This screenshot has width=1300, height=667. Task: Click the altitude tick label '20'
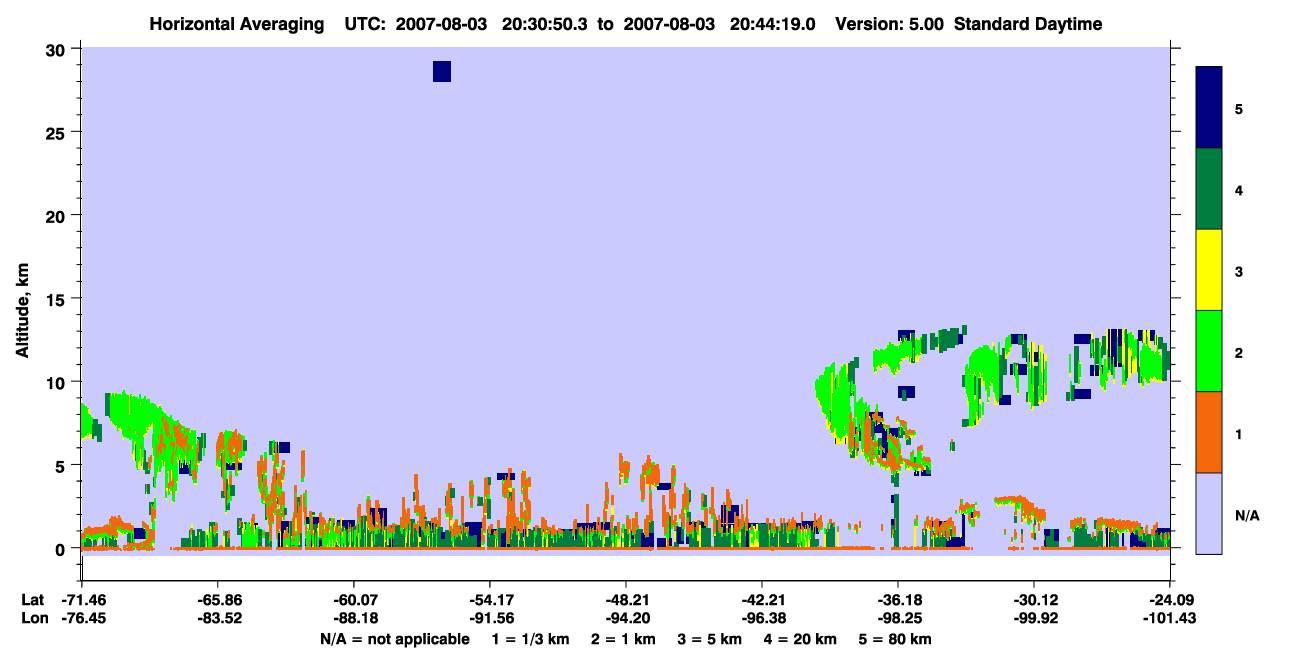58,215
